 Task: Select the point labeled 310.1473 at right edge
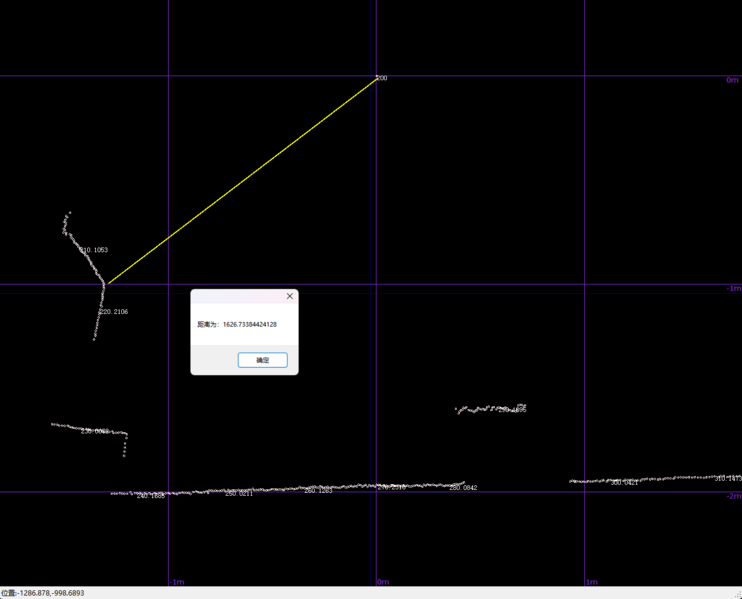click(x=728, y=479)
